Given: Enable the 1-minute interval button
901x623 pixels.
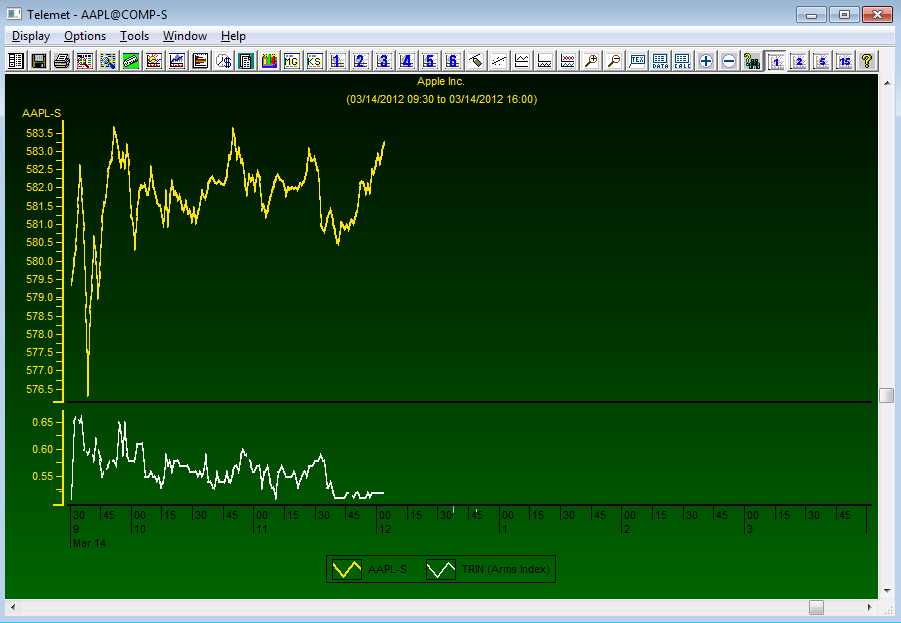Looking at the screenshot, I should pyautogui.click(x=775, y=60).
